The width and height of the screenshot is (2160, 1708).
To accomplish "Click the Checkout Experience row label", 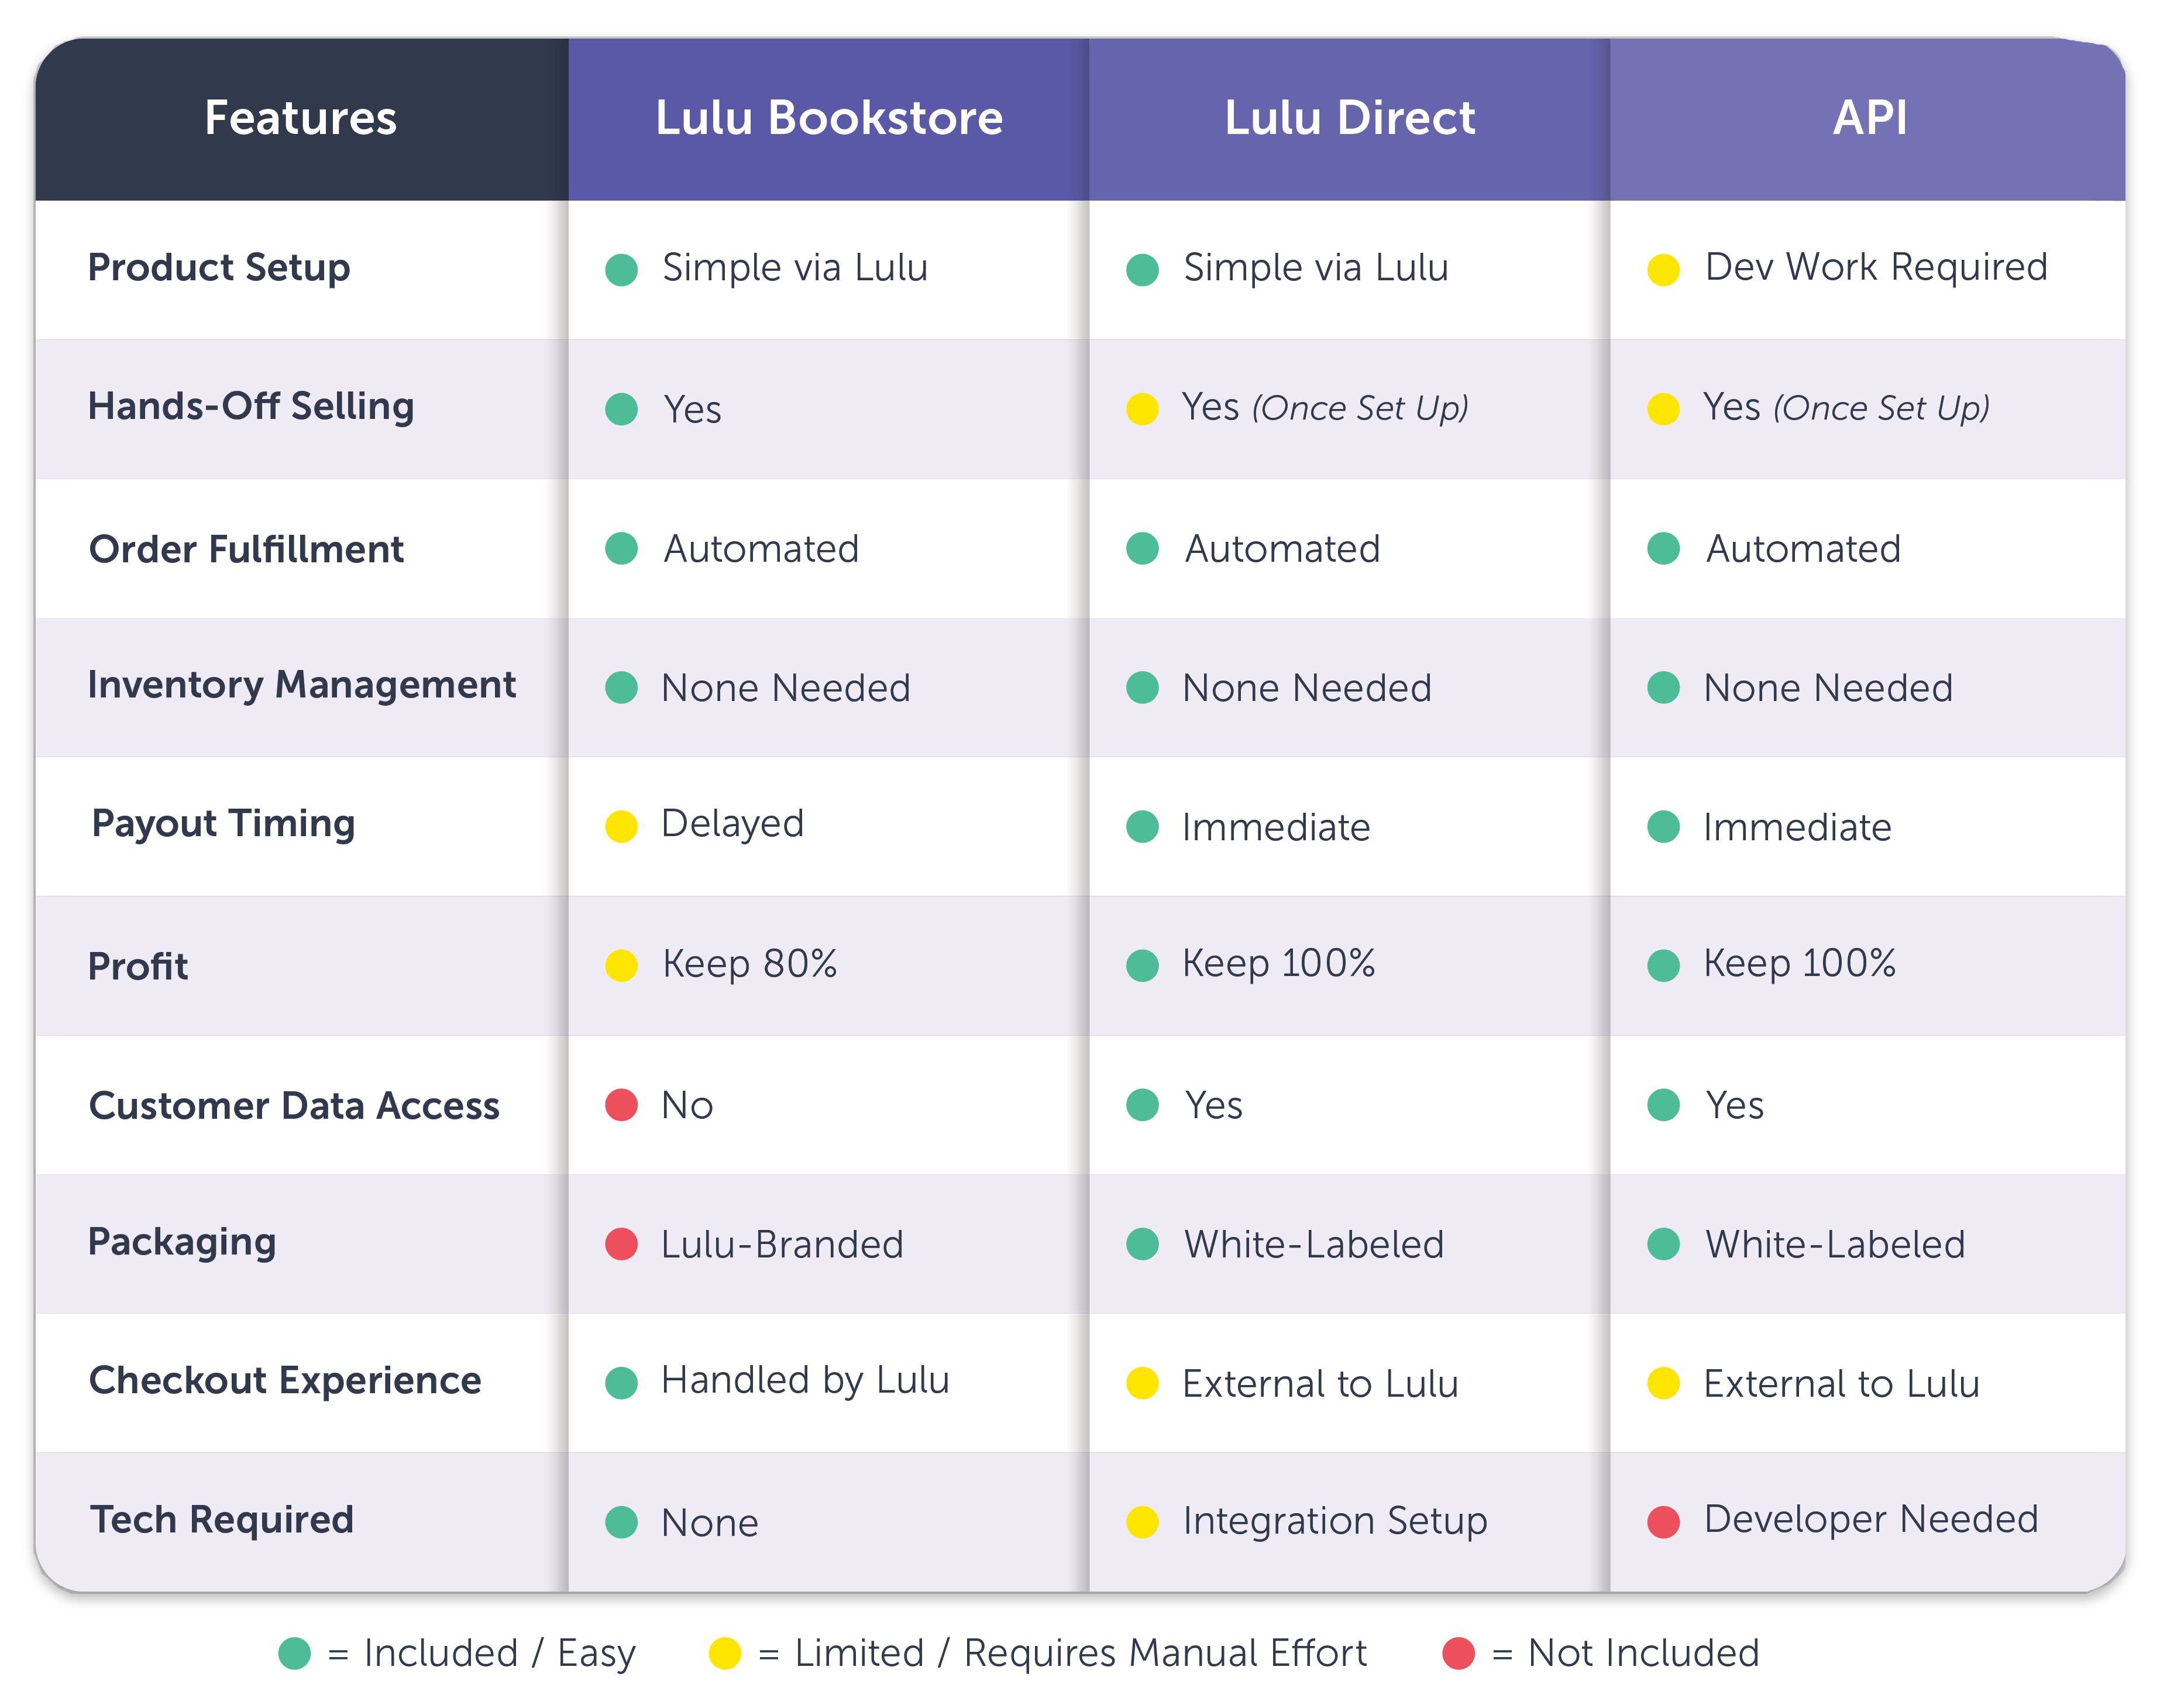I will click(x=285, y=1381).
